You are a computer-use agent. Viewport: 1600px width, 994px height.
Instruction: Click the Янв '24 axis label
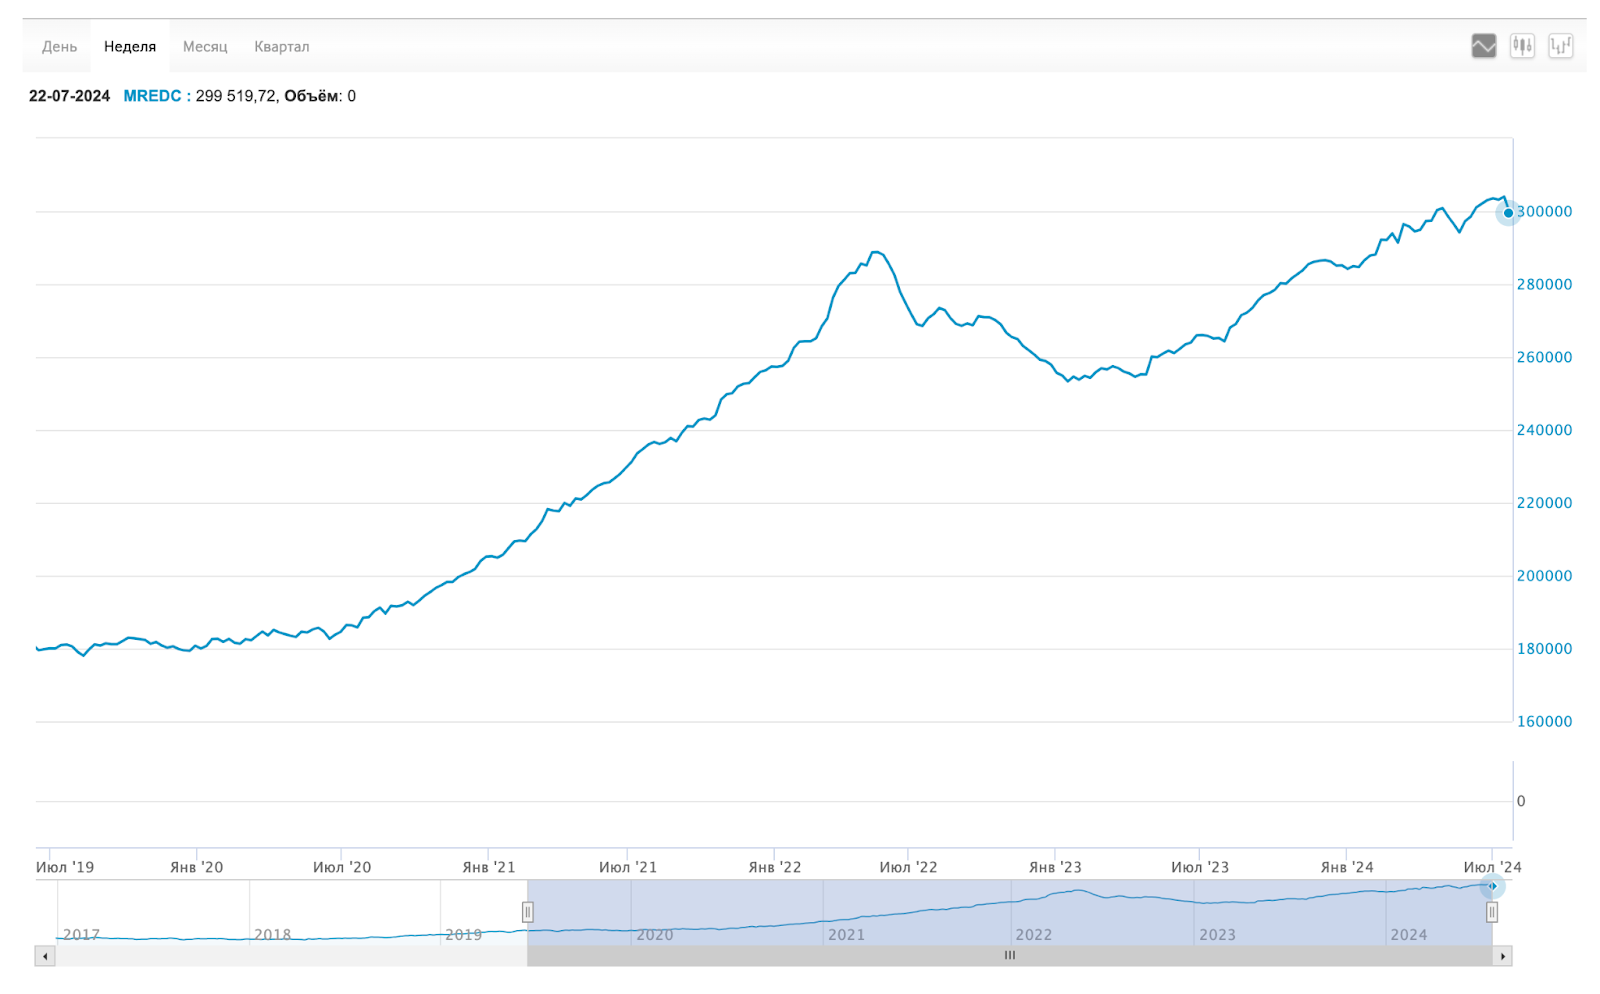[1347, 867]
